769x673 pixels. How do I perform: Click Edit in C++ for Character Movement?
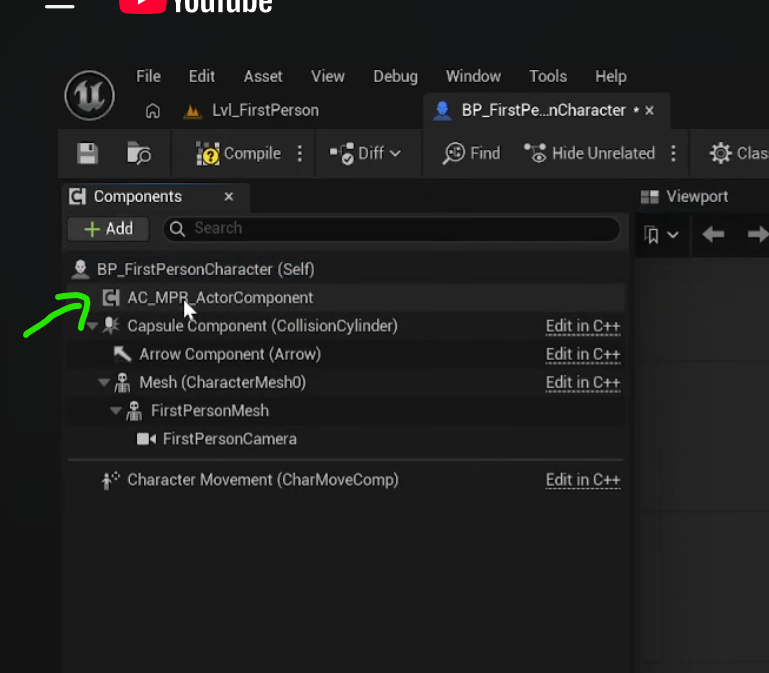coord(583,480)
